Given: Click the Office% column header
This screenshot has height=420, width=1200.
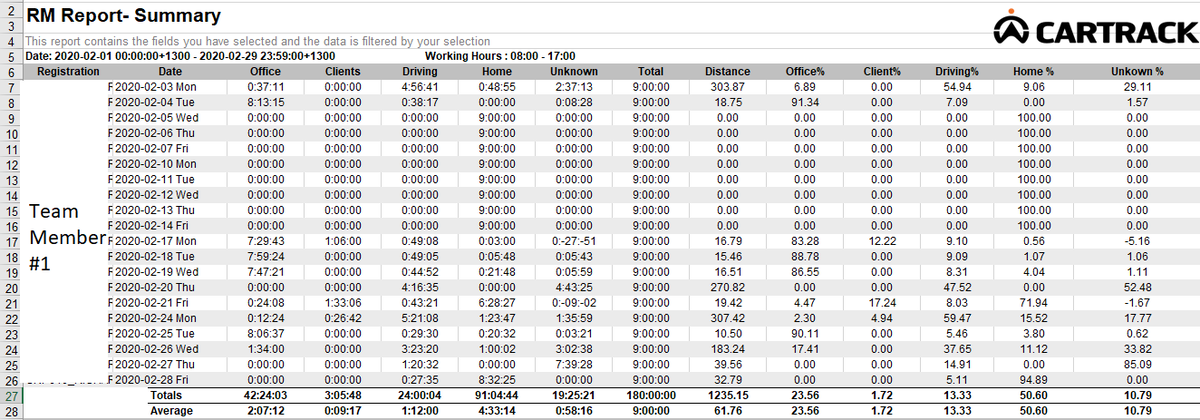Looking at the screenshot, I should [805, 72].
